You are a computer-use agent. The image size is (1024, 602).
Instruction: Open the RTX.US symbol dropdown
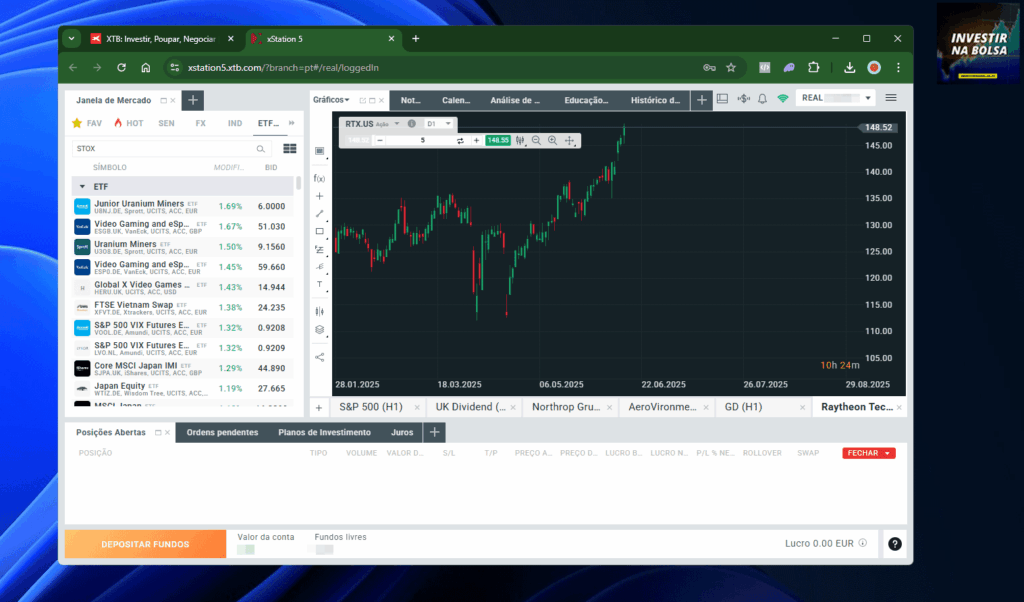[396, 123]
